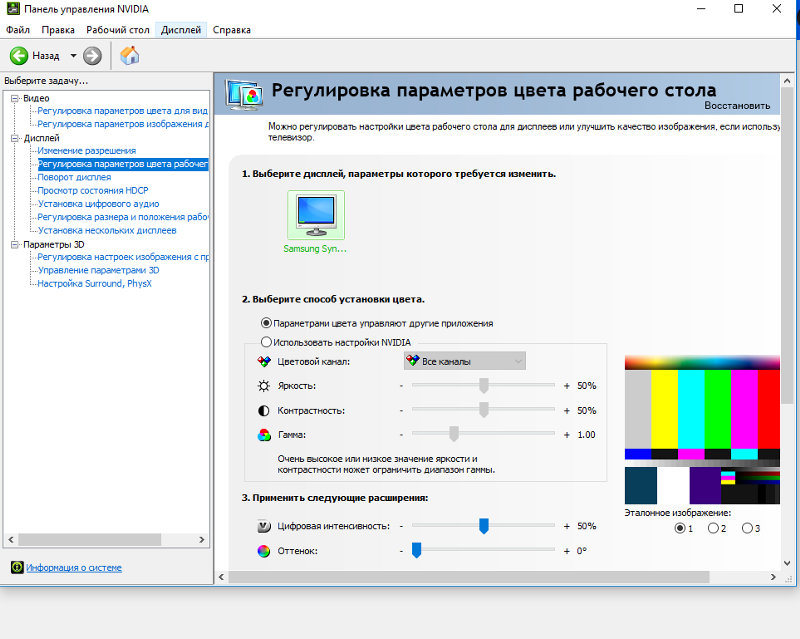The height and width of the screenshot is (639, 800).
Task: Click the 'Цифровая интенсивность' slider handle
Action: (484, 526)
